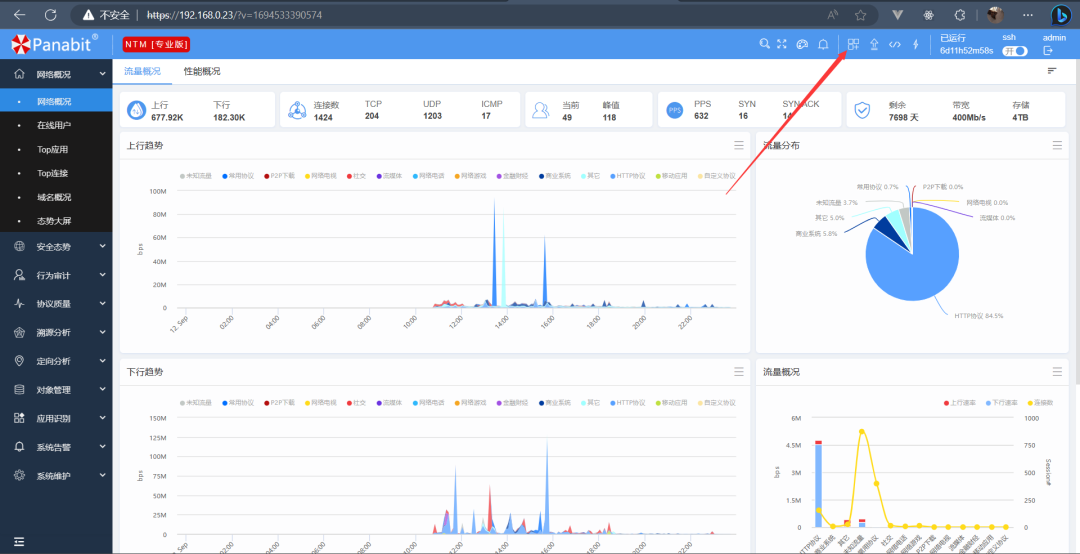Viewport: 1080px width, 554px height.
Task: Expand the 系统告警 sidebar menu
Action: click(x=56, y=447)
